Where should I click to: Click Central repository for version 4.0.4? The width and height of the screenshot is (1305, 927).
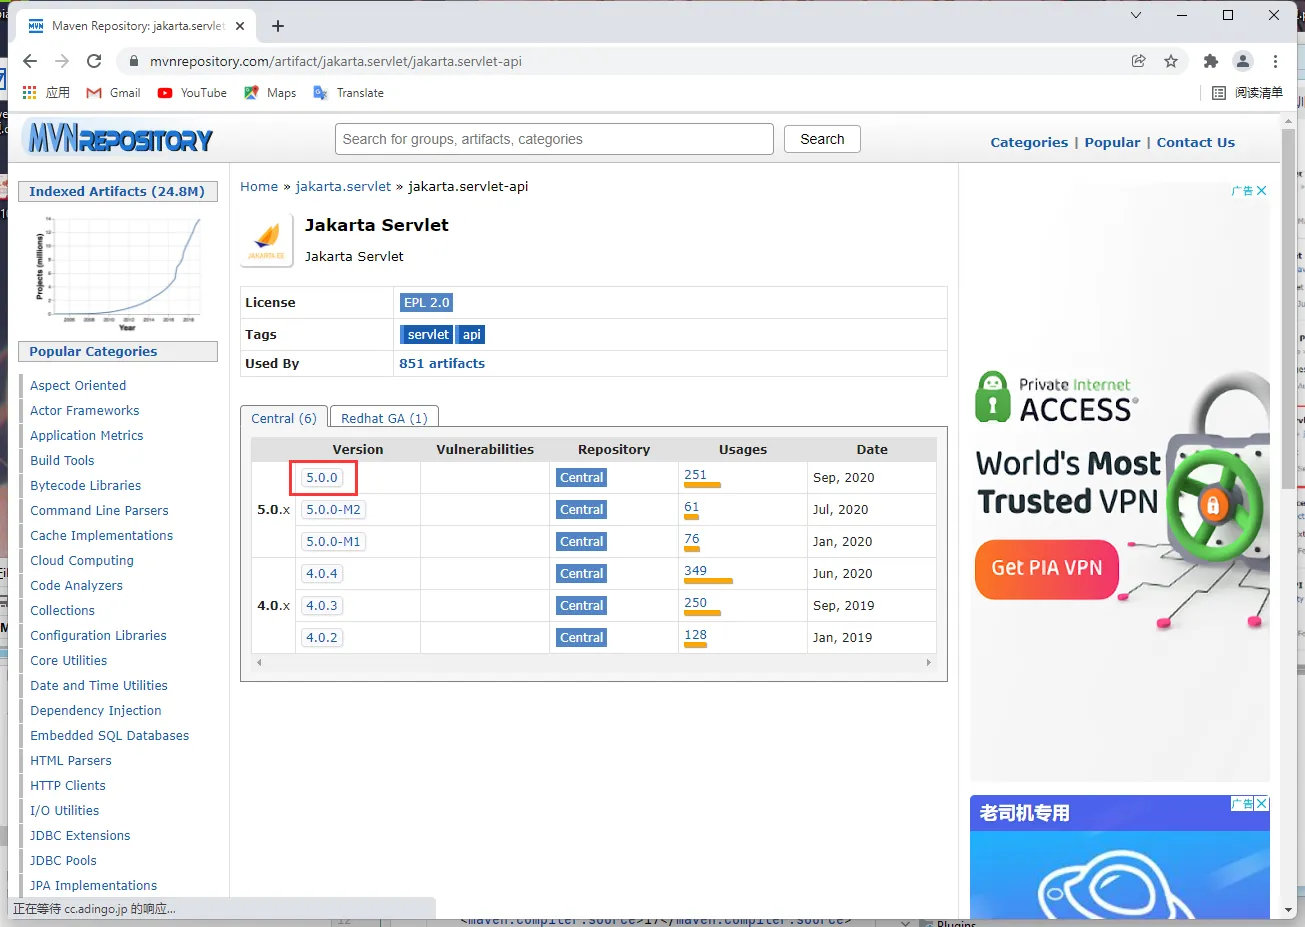click(581, 574)
